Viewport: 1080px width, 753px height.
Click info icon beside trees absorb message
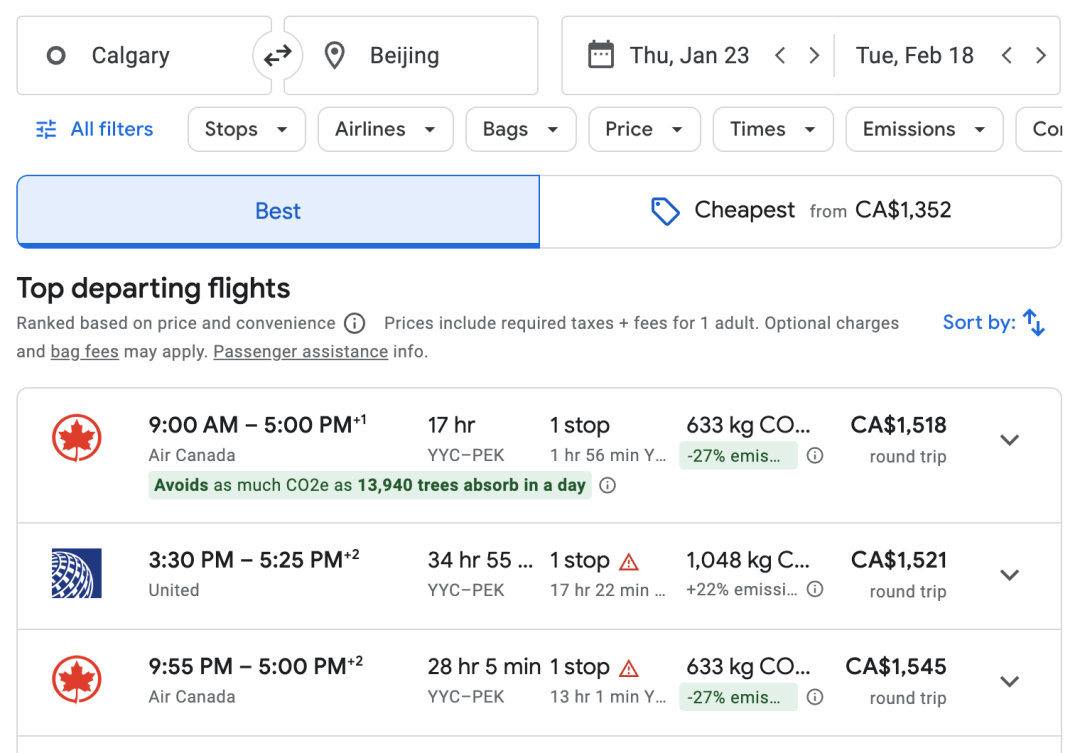click(607, 486)
